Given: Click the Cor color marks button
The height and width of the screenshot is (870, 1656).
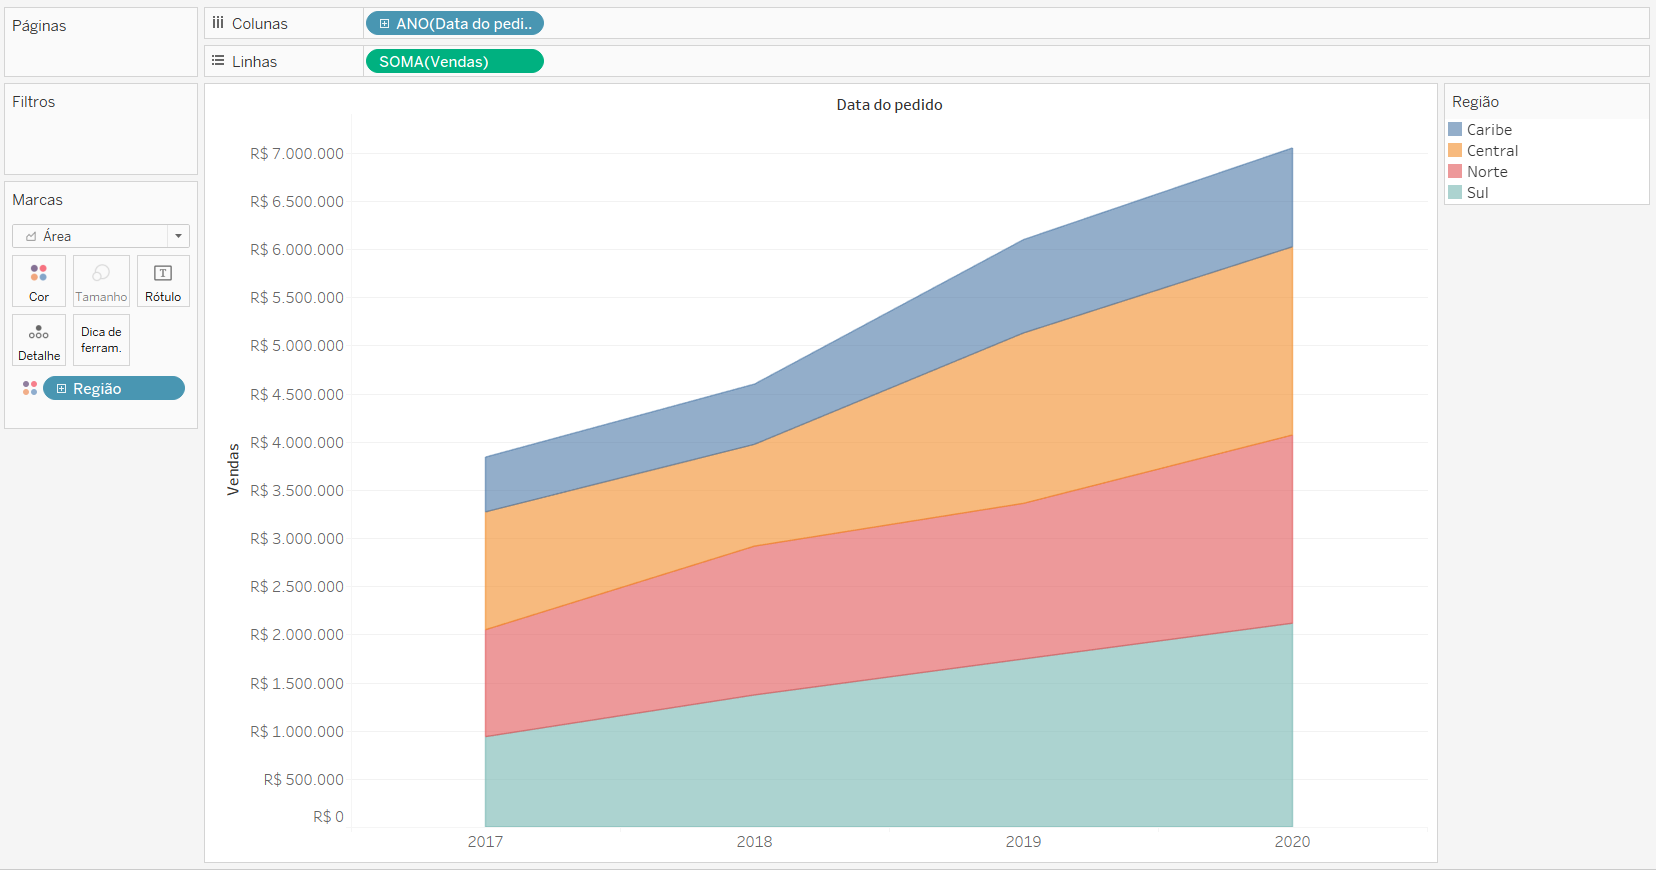Looking at the screenshot, I should (39, 281).
